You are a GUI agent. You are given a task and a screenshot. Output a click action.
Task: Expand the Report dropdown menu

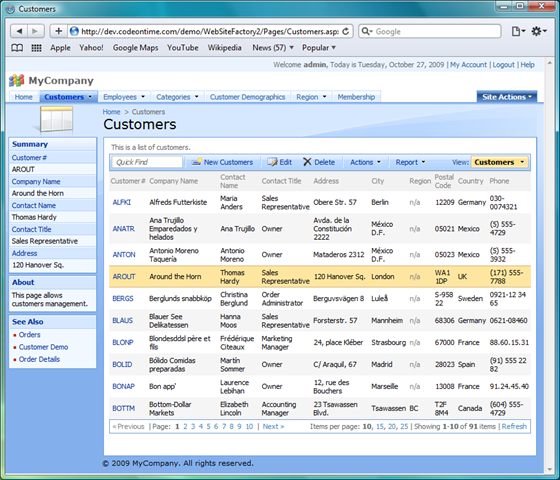coord(410,162)
